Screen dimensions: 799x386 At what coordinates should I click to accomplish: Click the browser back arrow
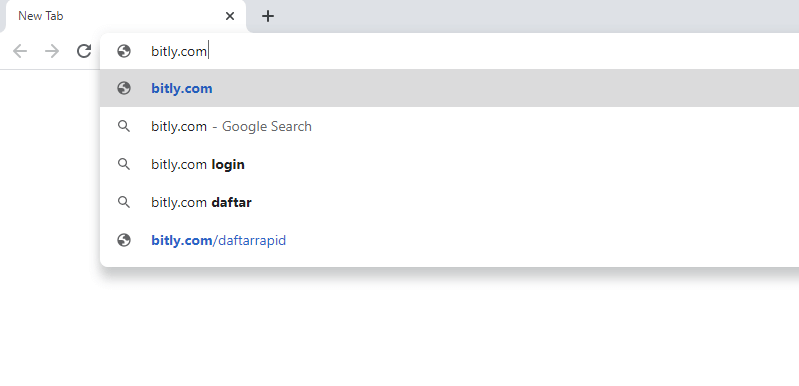20,51
